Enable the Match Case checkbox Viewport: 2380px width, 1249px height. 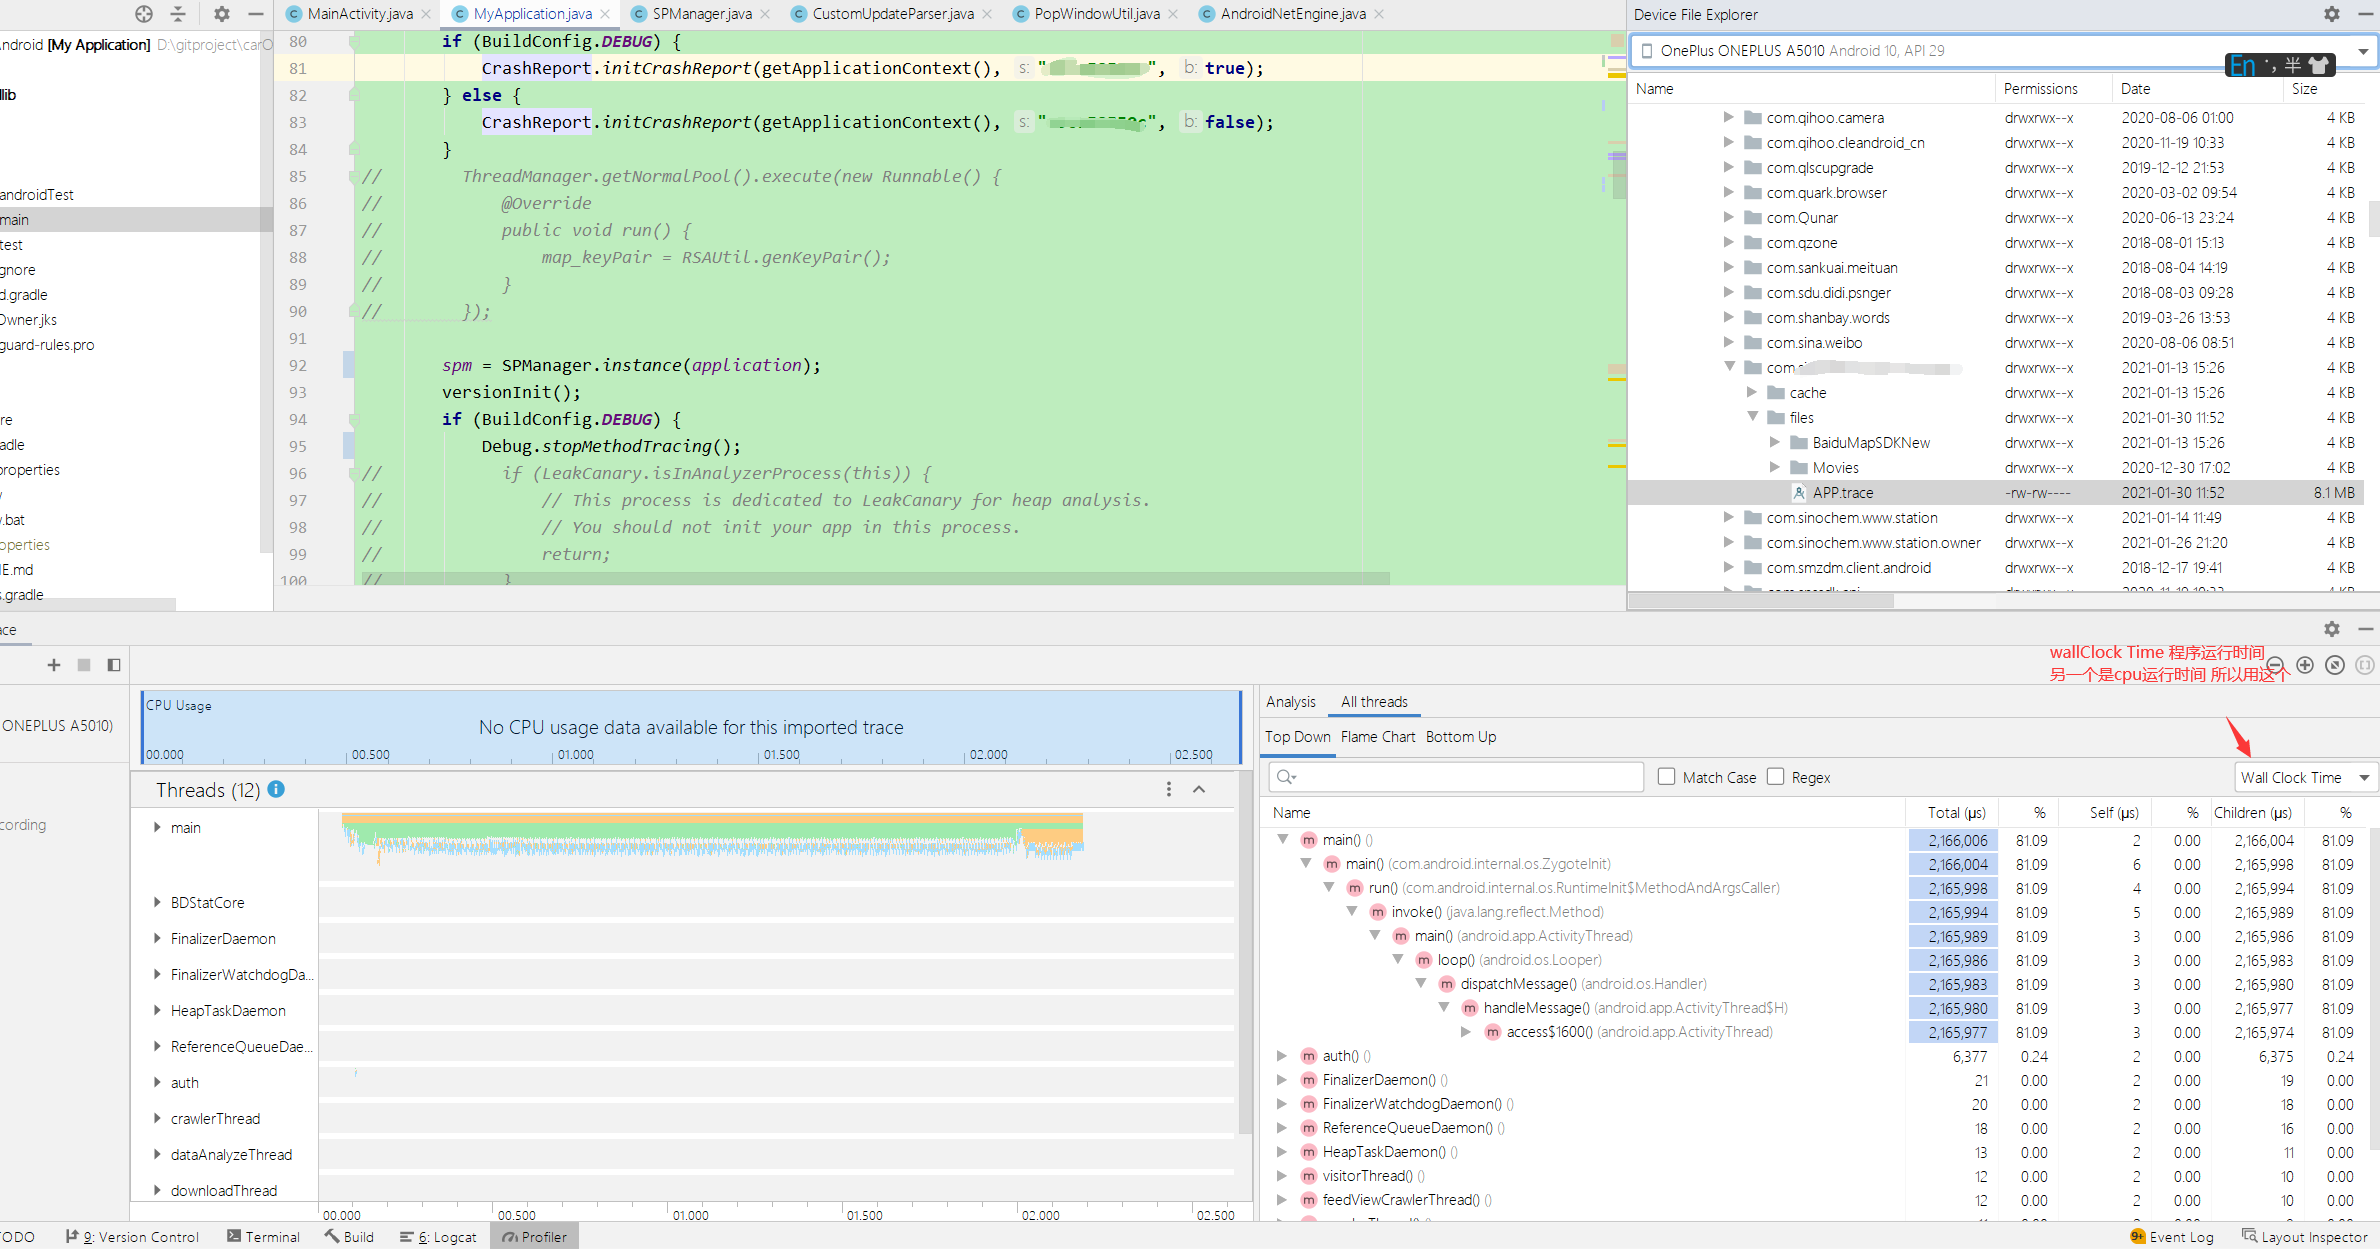pos(1666,777)
